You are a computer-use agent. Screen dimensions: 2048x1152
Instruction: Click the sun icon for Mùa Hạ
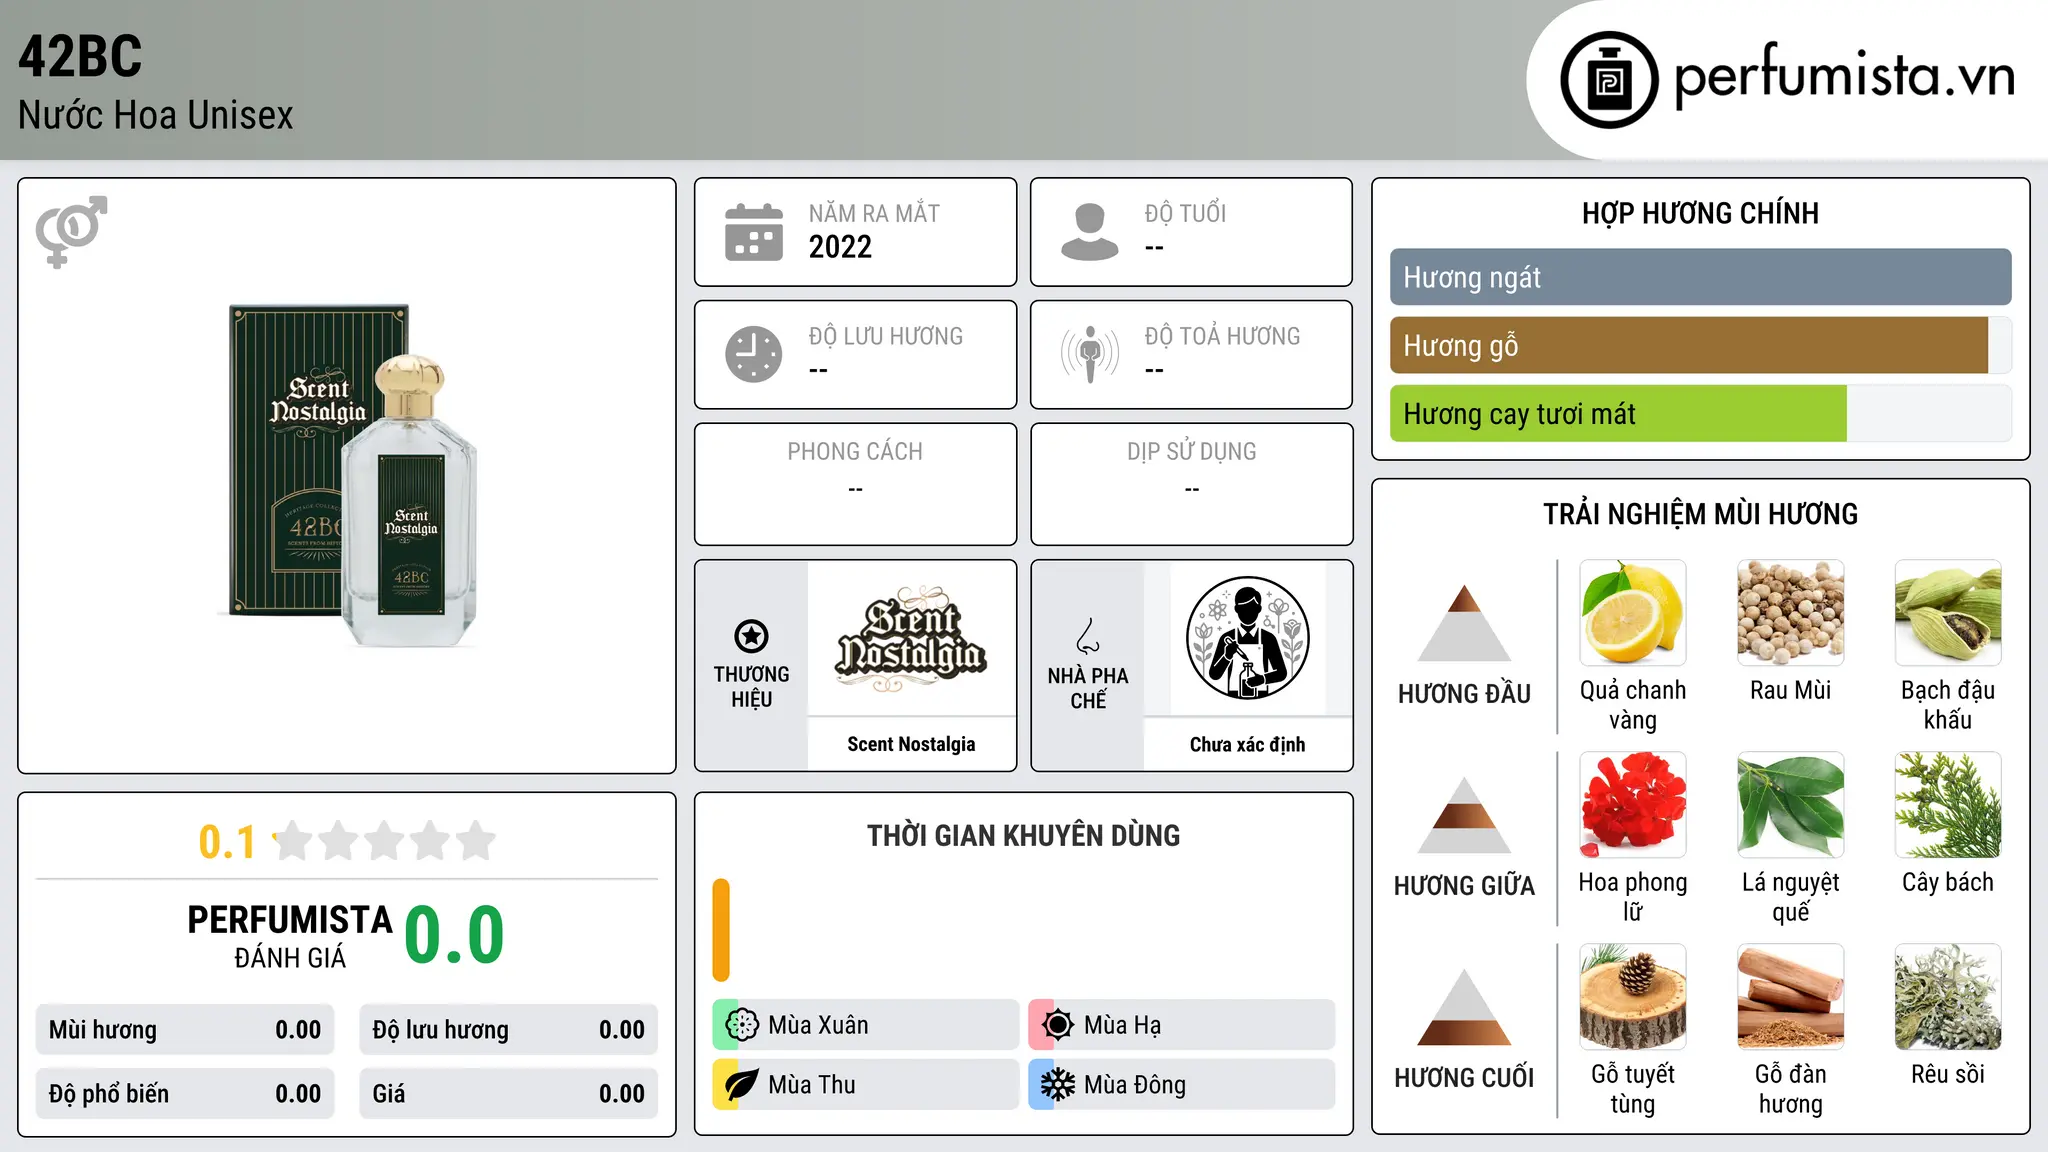pyautogui.click(x=1058, y=1025)
